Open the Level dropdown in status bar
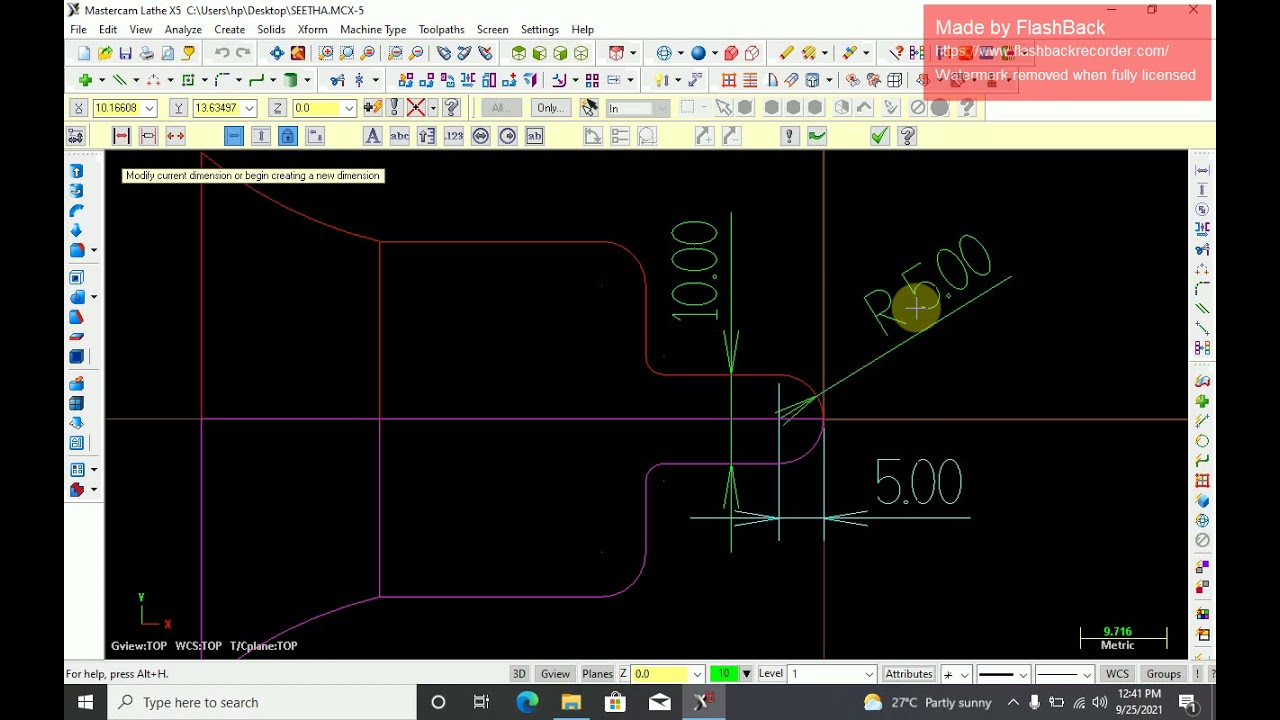Viewport: 1280px width, 720px height. point(869,674)
